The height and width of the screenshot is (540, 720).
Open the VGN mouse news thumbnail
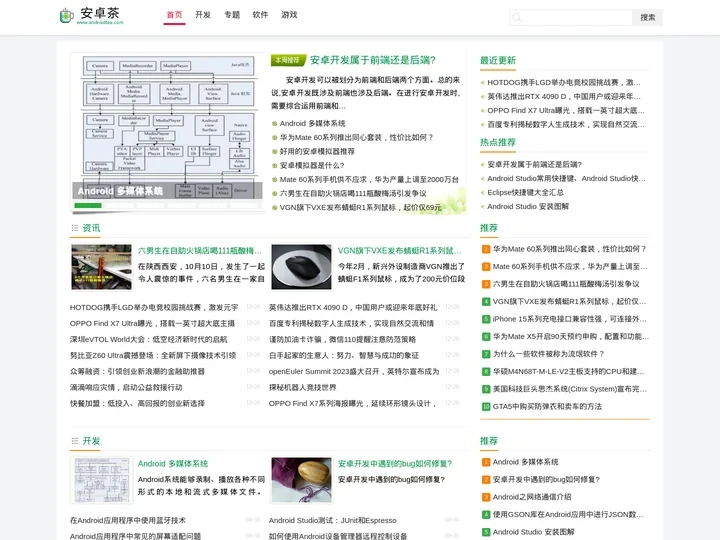301,267
